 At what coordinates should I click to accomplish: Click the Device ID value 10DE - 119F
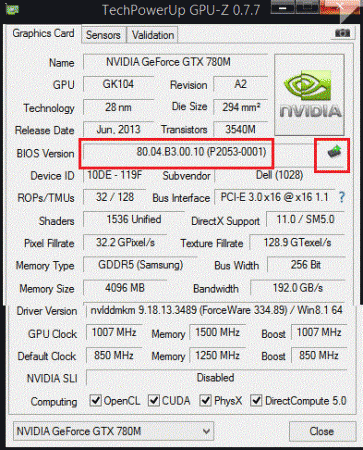tap(115, 175)
